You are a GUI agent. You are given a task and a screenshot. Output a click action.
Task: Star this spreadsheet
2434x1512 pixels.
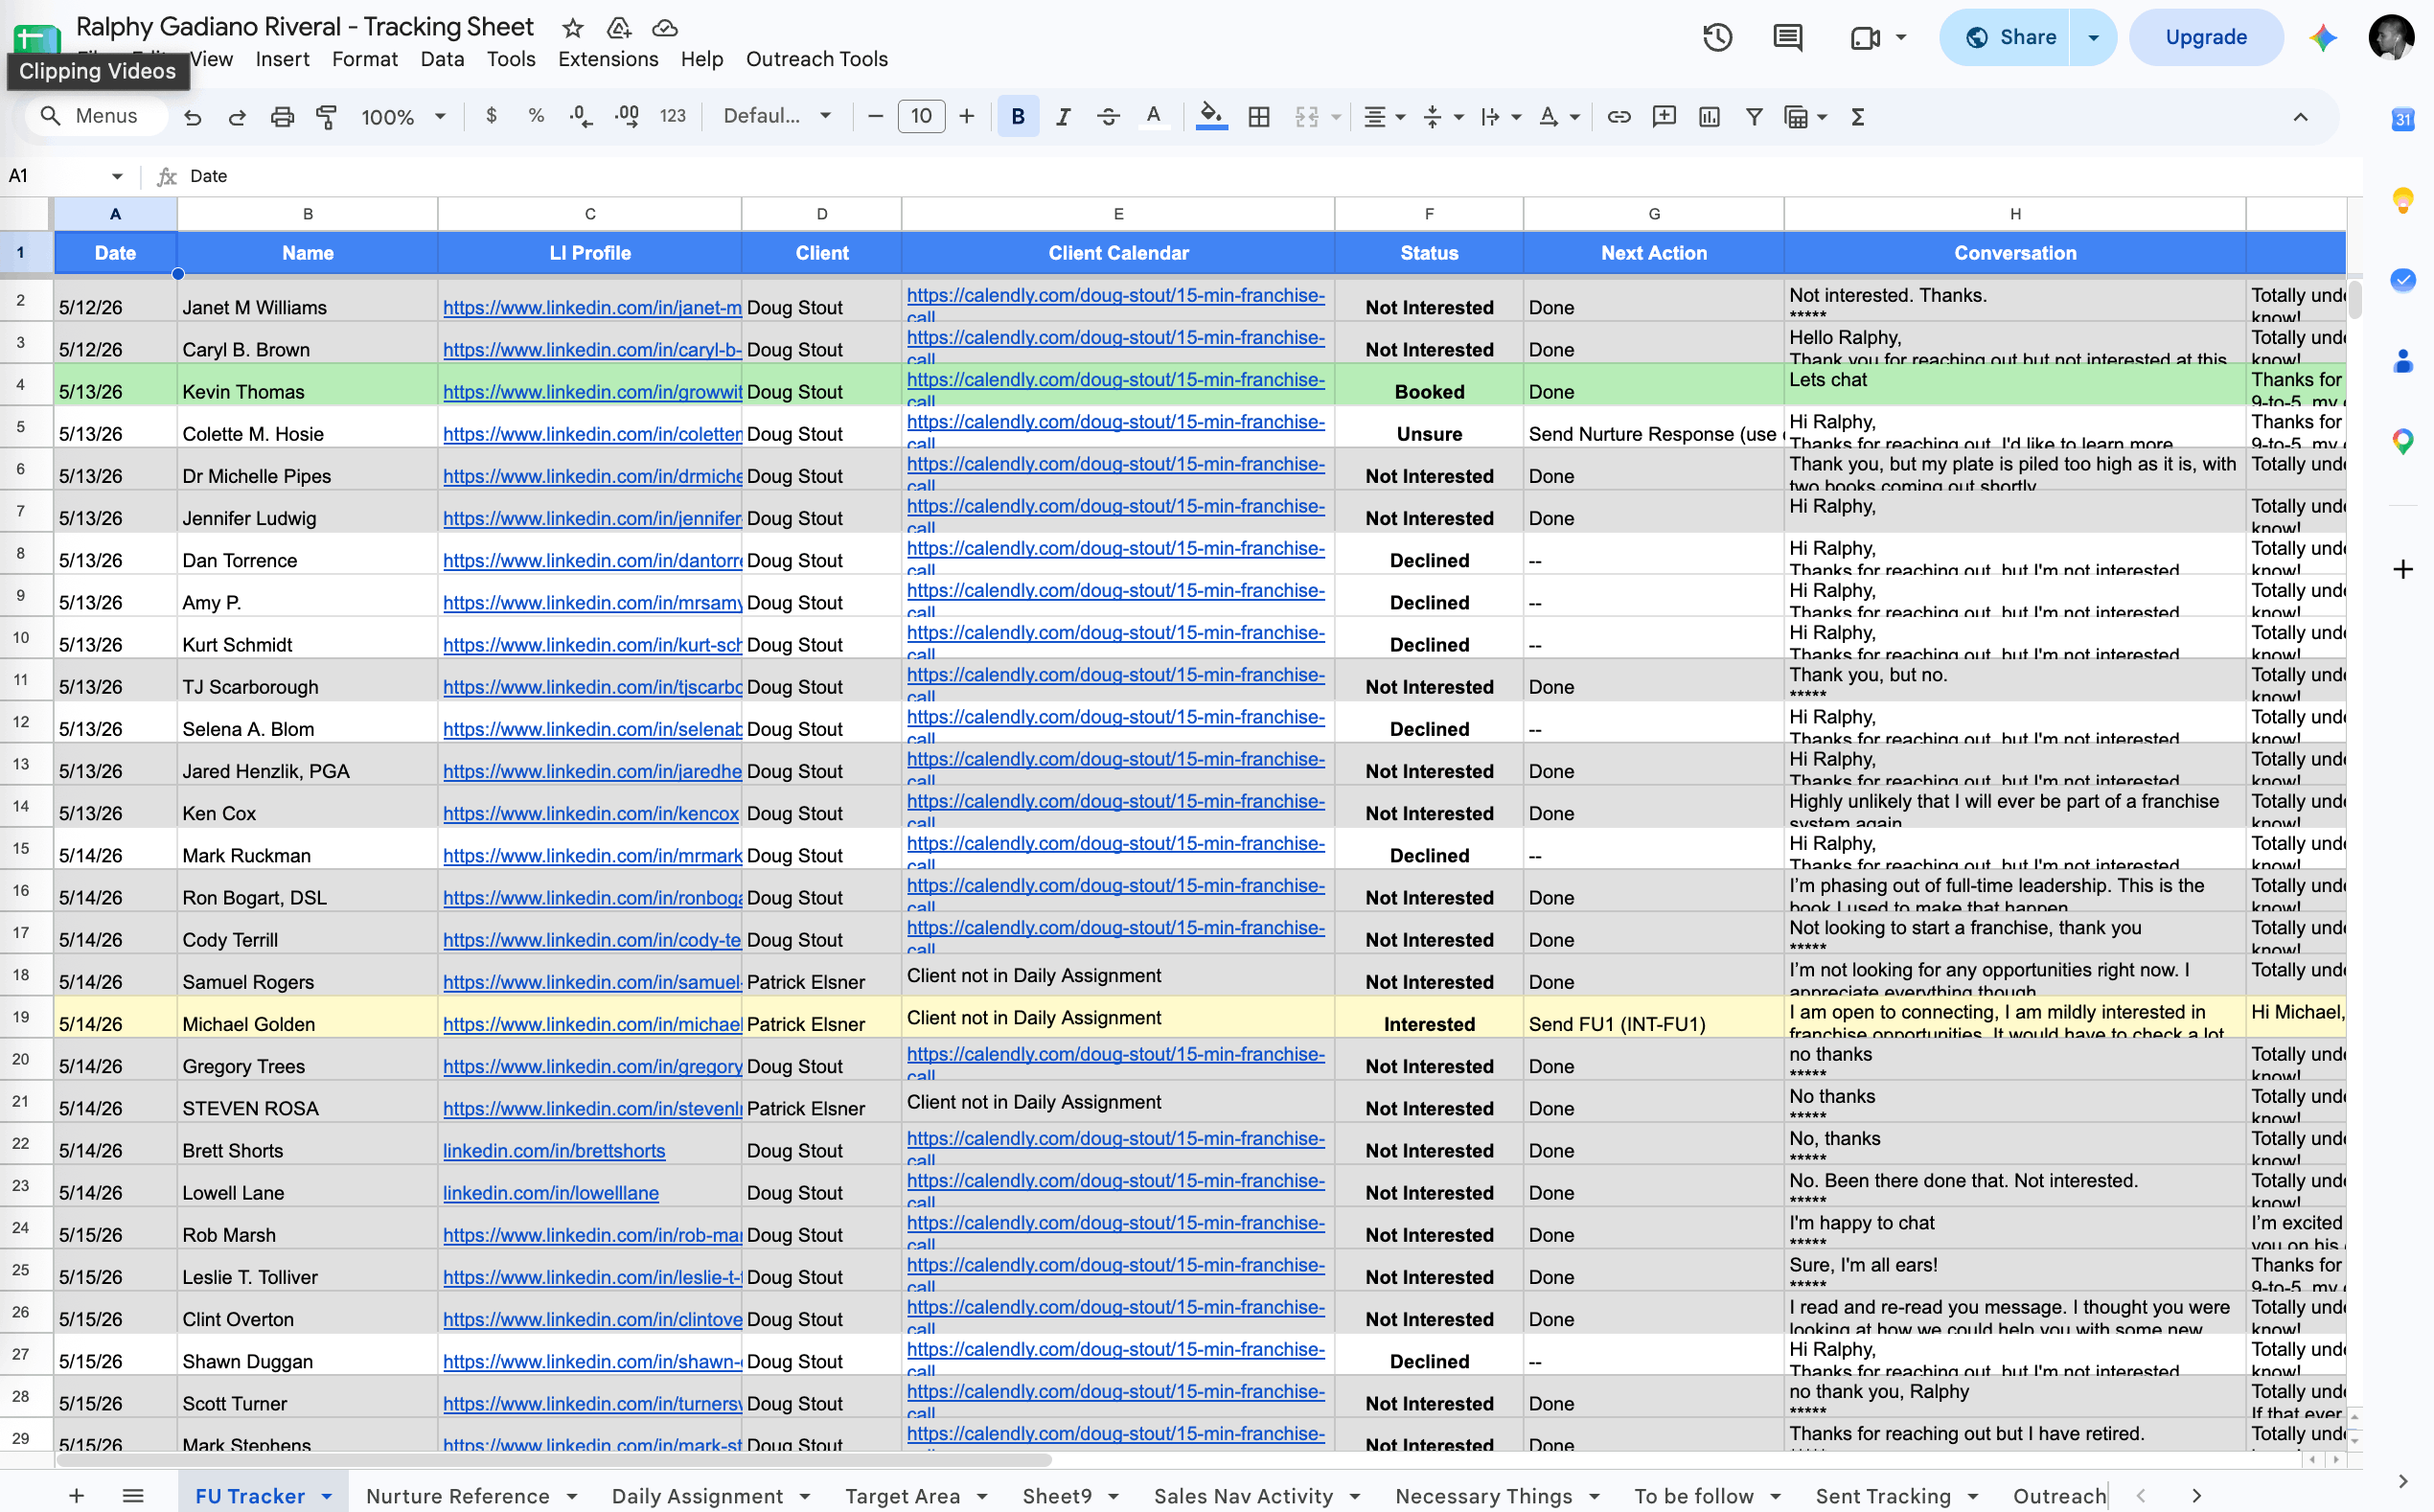pyautogui.click(x=573, y=27)
